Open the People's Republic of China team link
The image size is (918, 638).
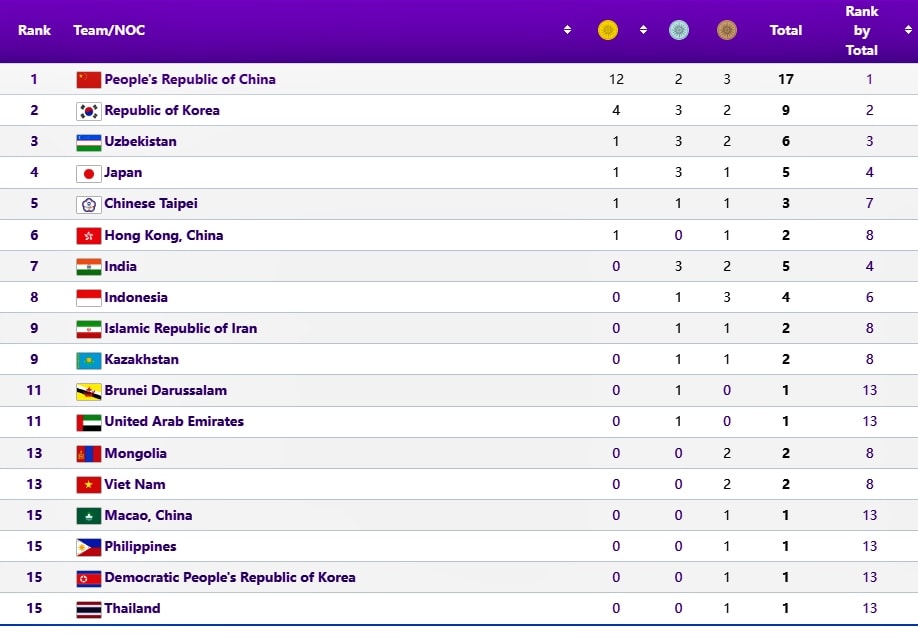coord(190,79)
